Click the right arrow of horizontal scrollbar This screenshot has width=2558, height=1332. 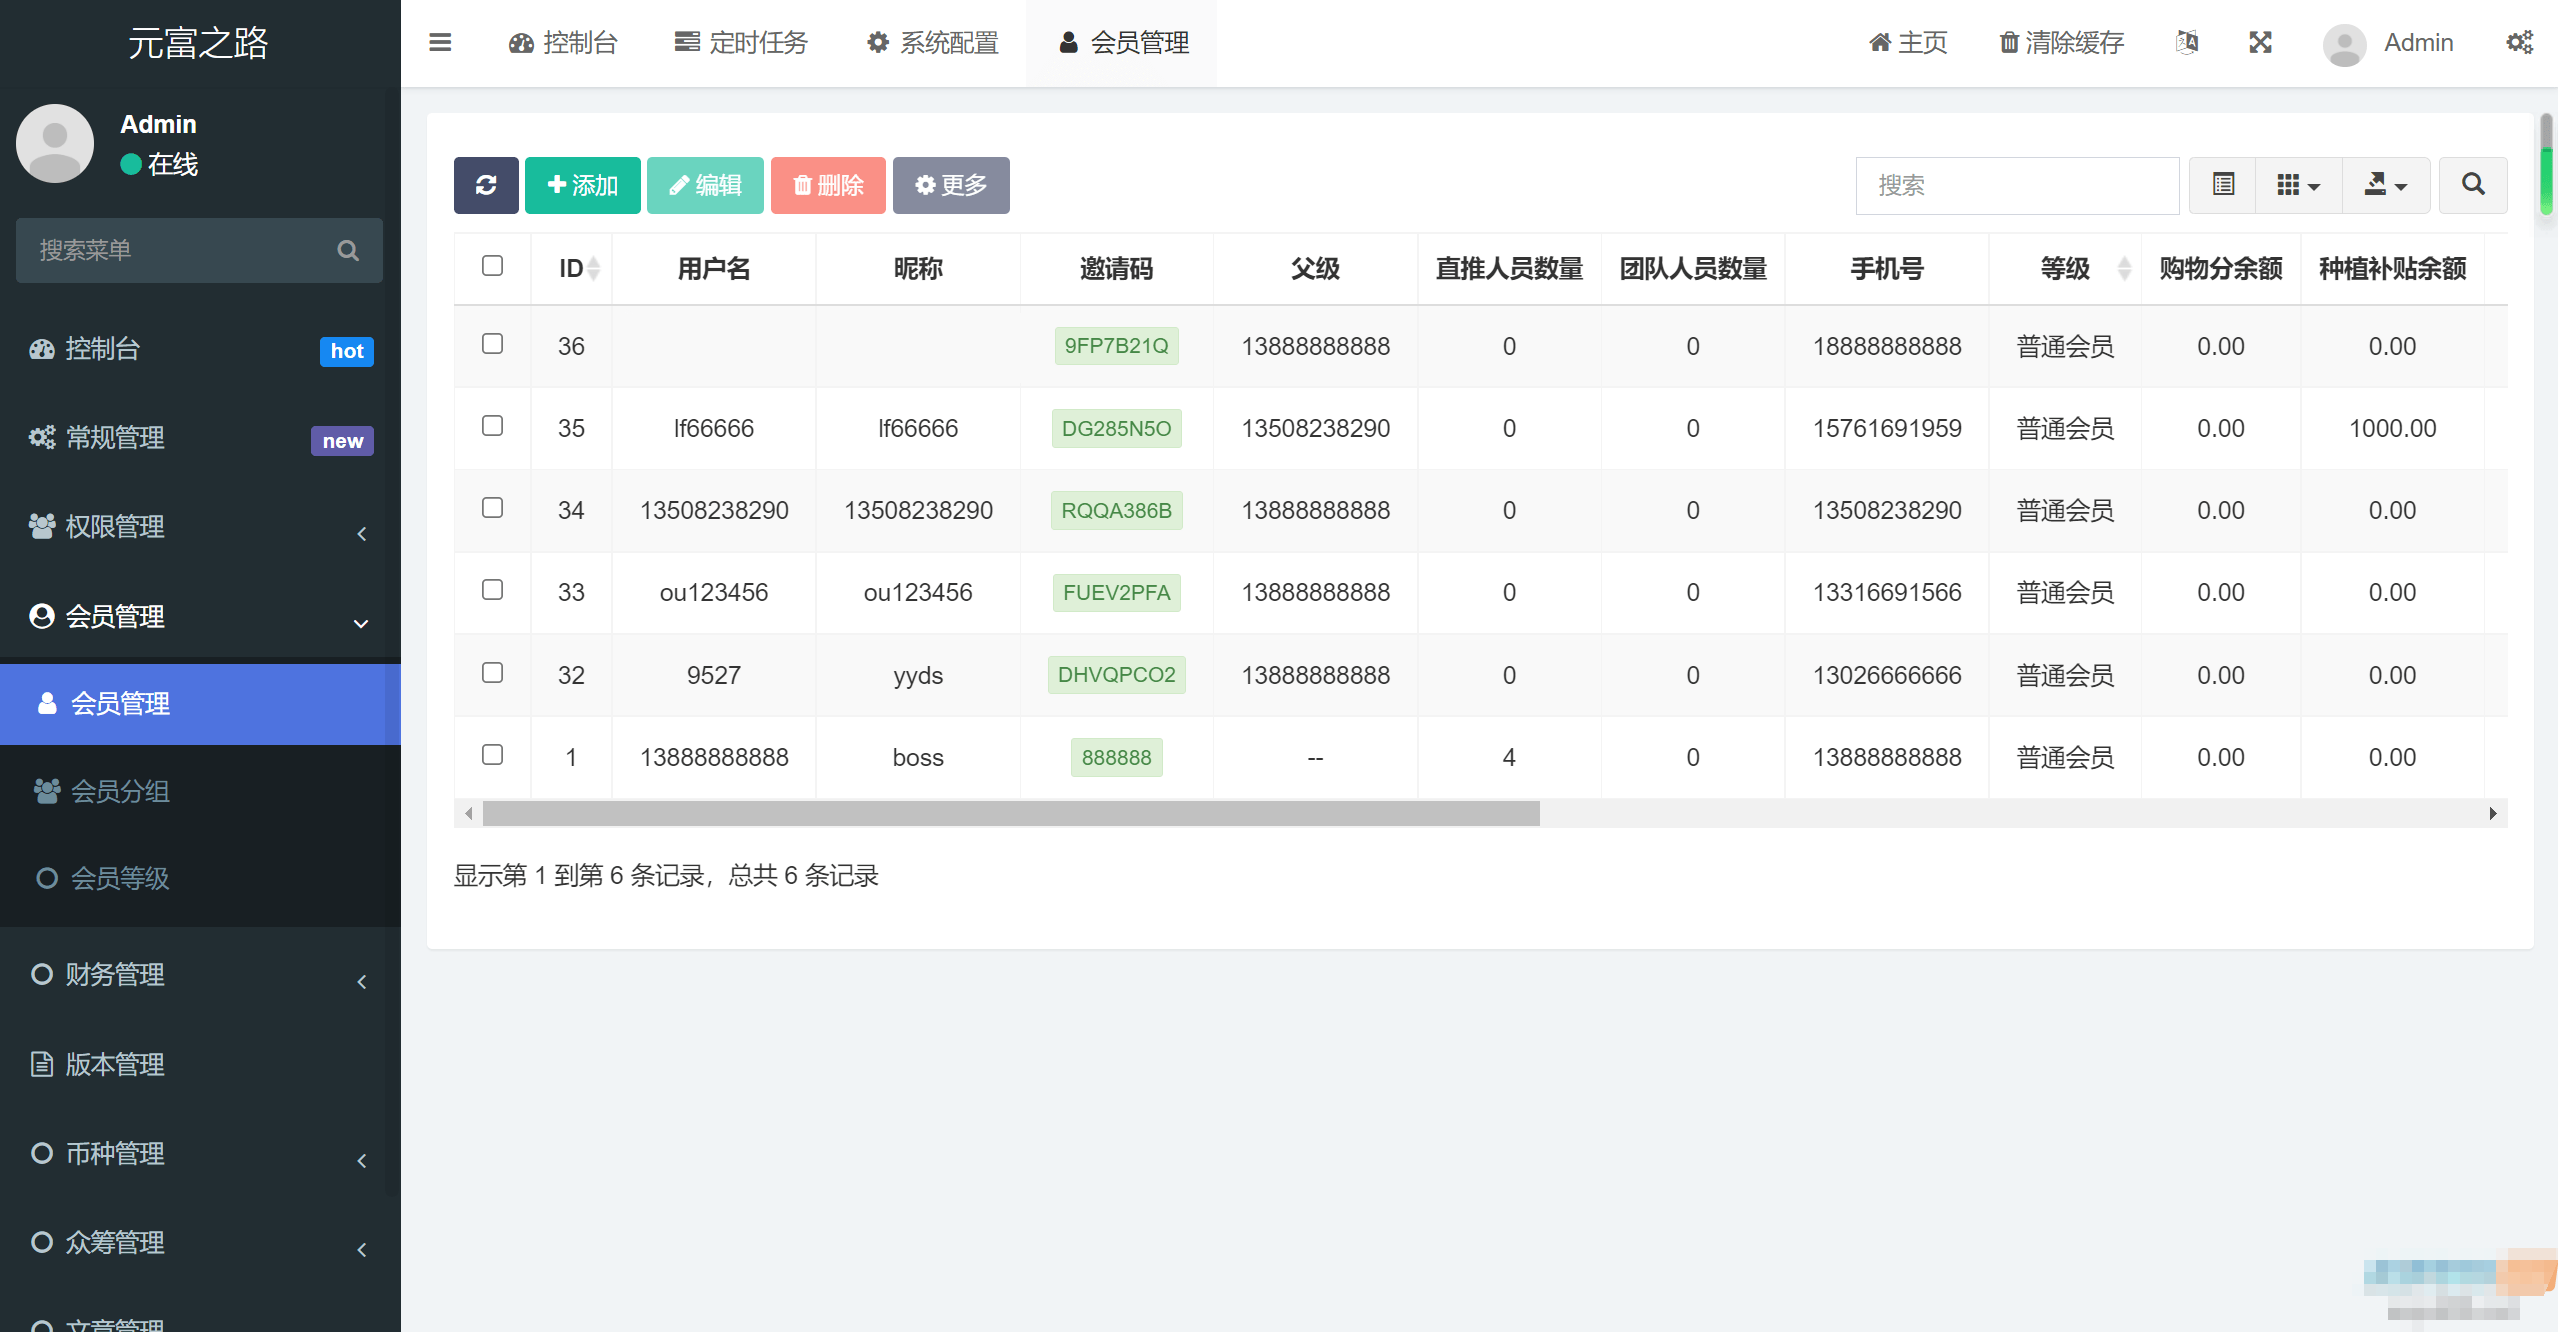[x=2493, y=814]
